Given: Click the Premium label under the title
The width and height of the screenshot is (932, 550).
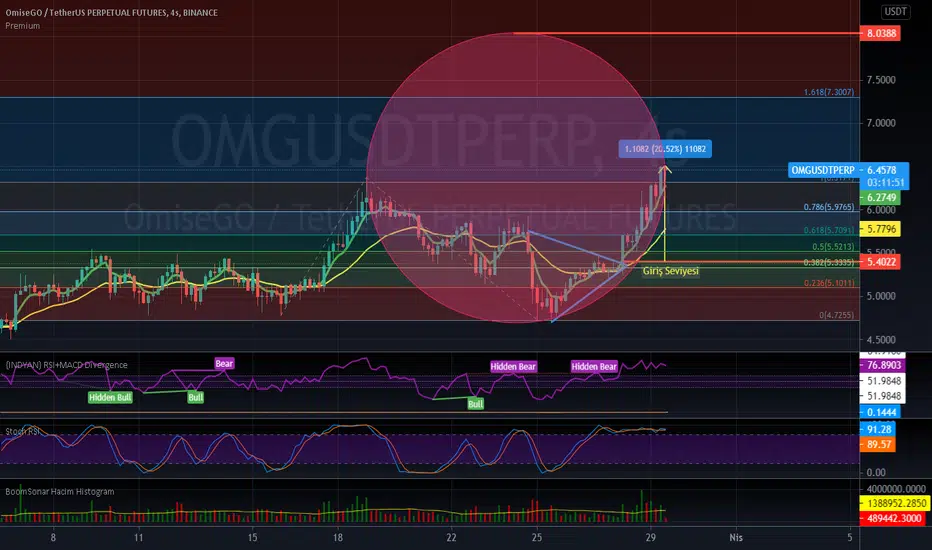Looking at the screenshot, I should click(x=23, y=26).
